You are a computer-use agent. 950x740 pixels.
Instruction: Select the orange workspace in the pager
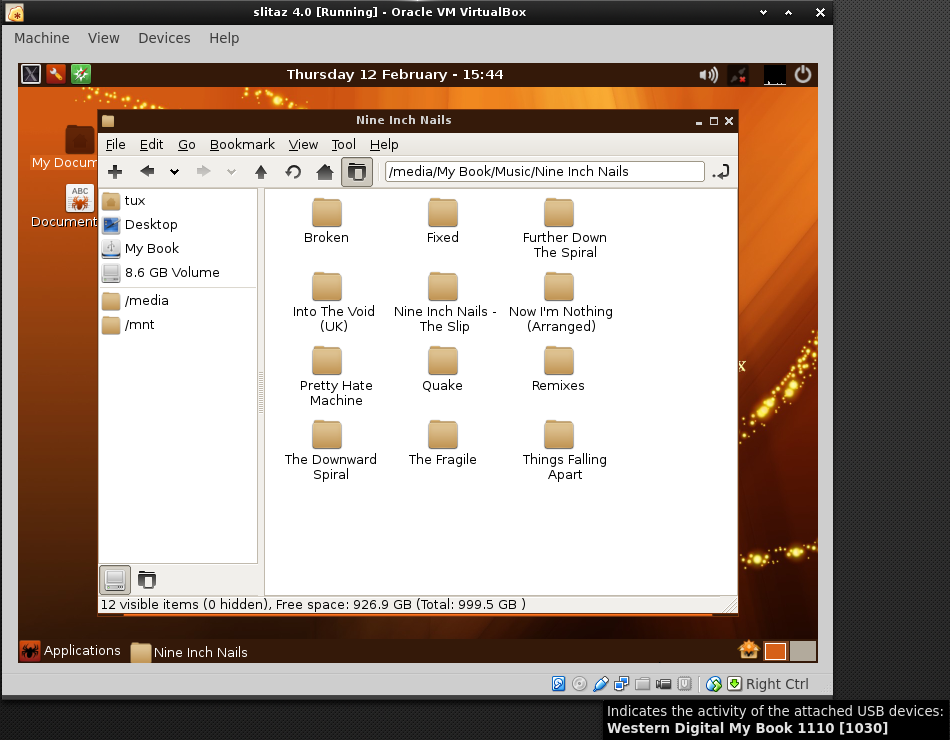pyautogui.click(x=775, y=651)
